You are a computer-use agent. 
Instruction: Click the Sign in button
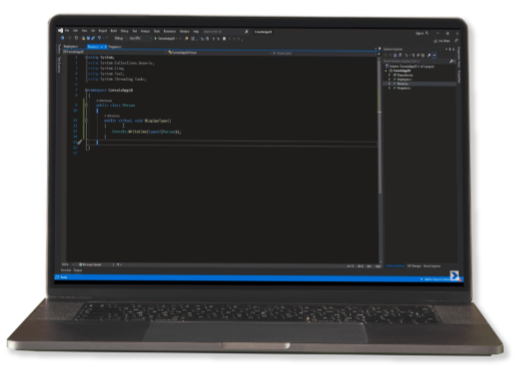(x=422, y=33)
